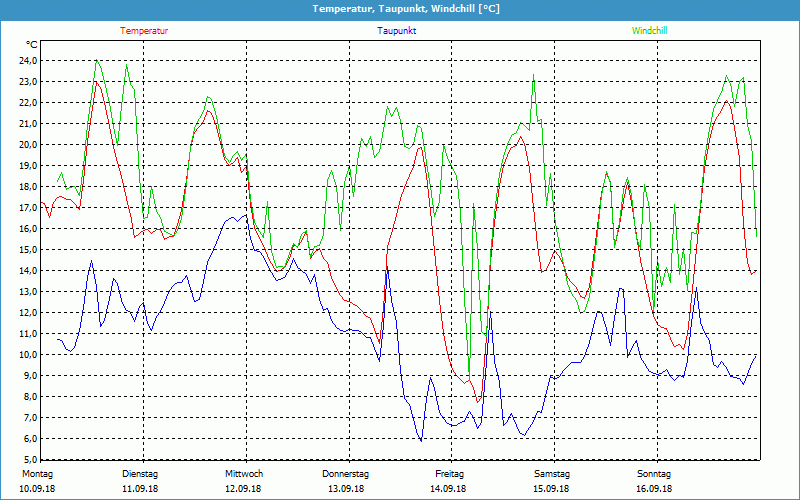The height and width of the screenshot is (500, 800).
Task: Click the 6,0 y-axis value
Action: [x=31, y=439]
